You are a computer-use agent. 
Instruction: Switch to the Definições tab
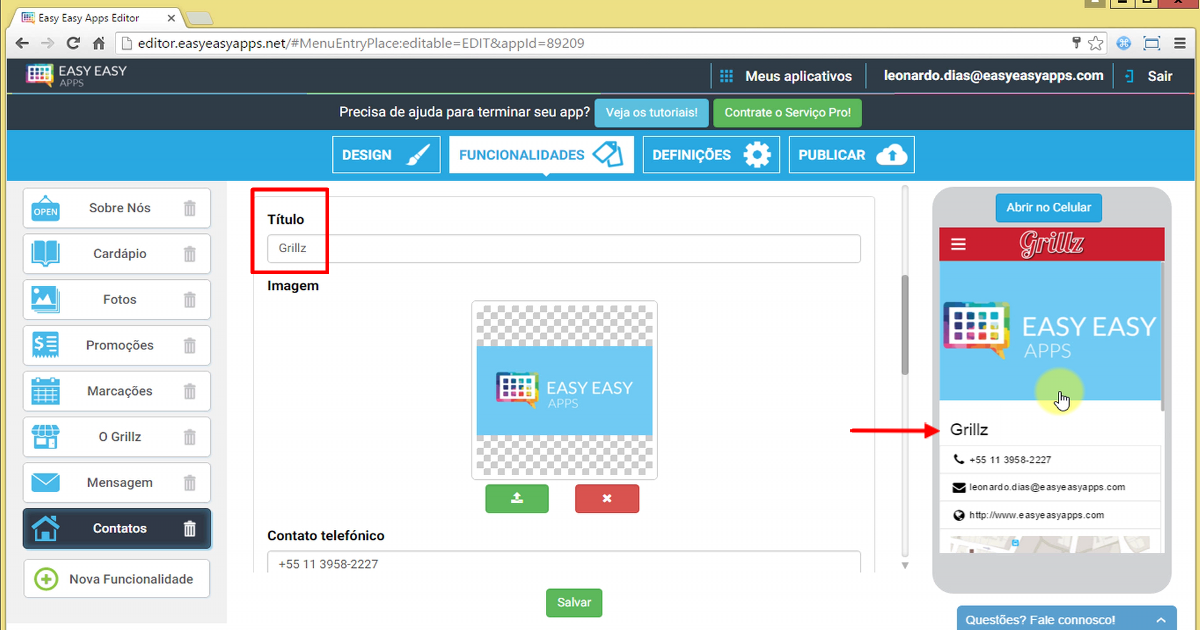[711, 155]
